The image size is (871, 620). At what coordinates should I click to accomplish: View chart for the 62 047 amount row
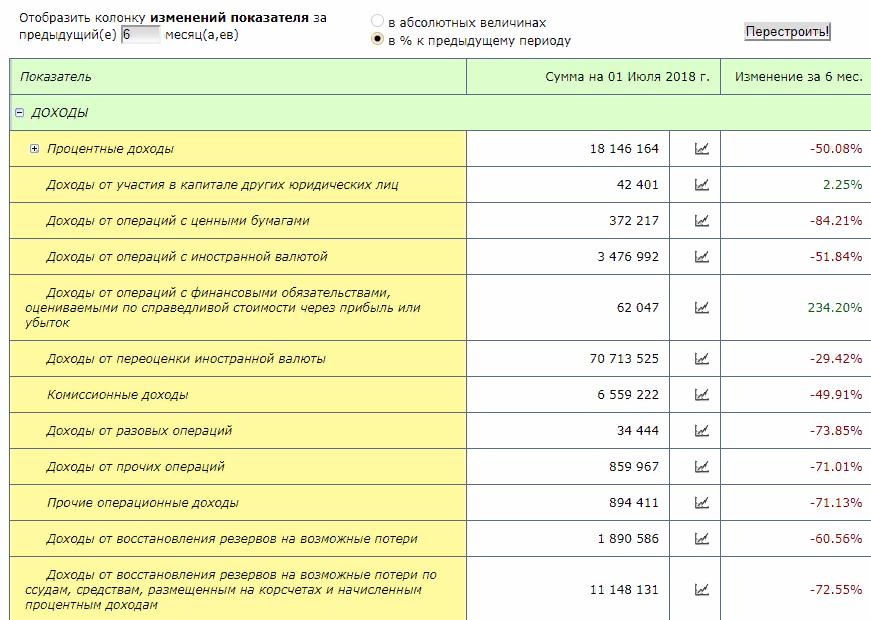tap(702, 308)
